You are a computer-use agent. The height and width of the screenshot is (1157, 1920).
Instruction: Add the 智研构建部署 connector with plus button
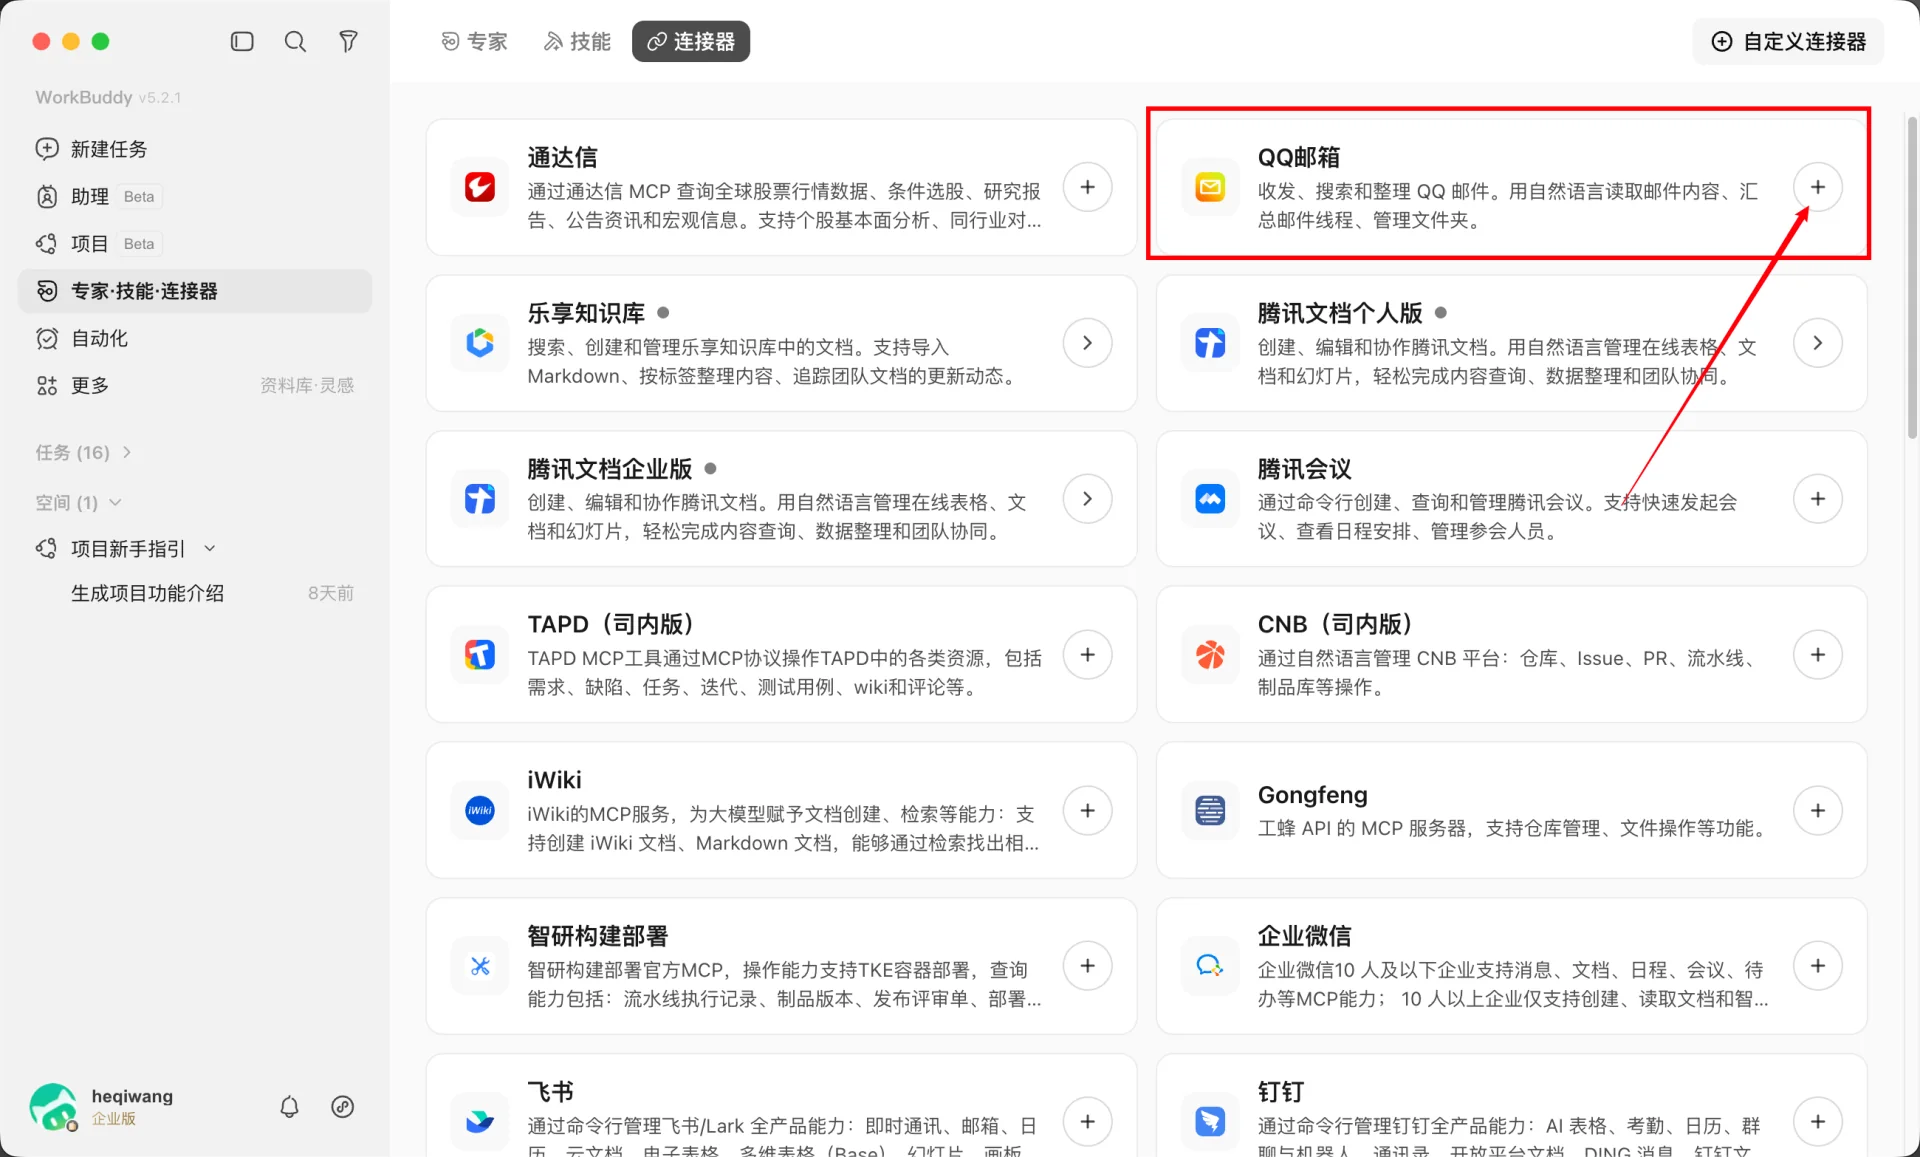tap(1087, 966)
